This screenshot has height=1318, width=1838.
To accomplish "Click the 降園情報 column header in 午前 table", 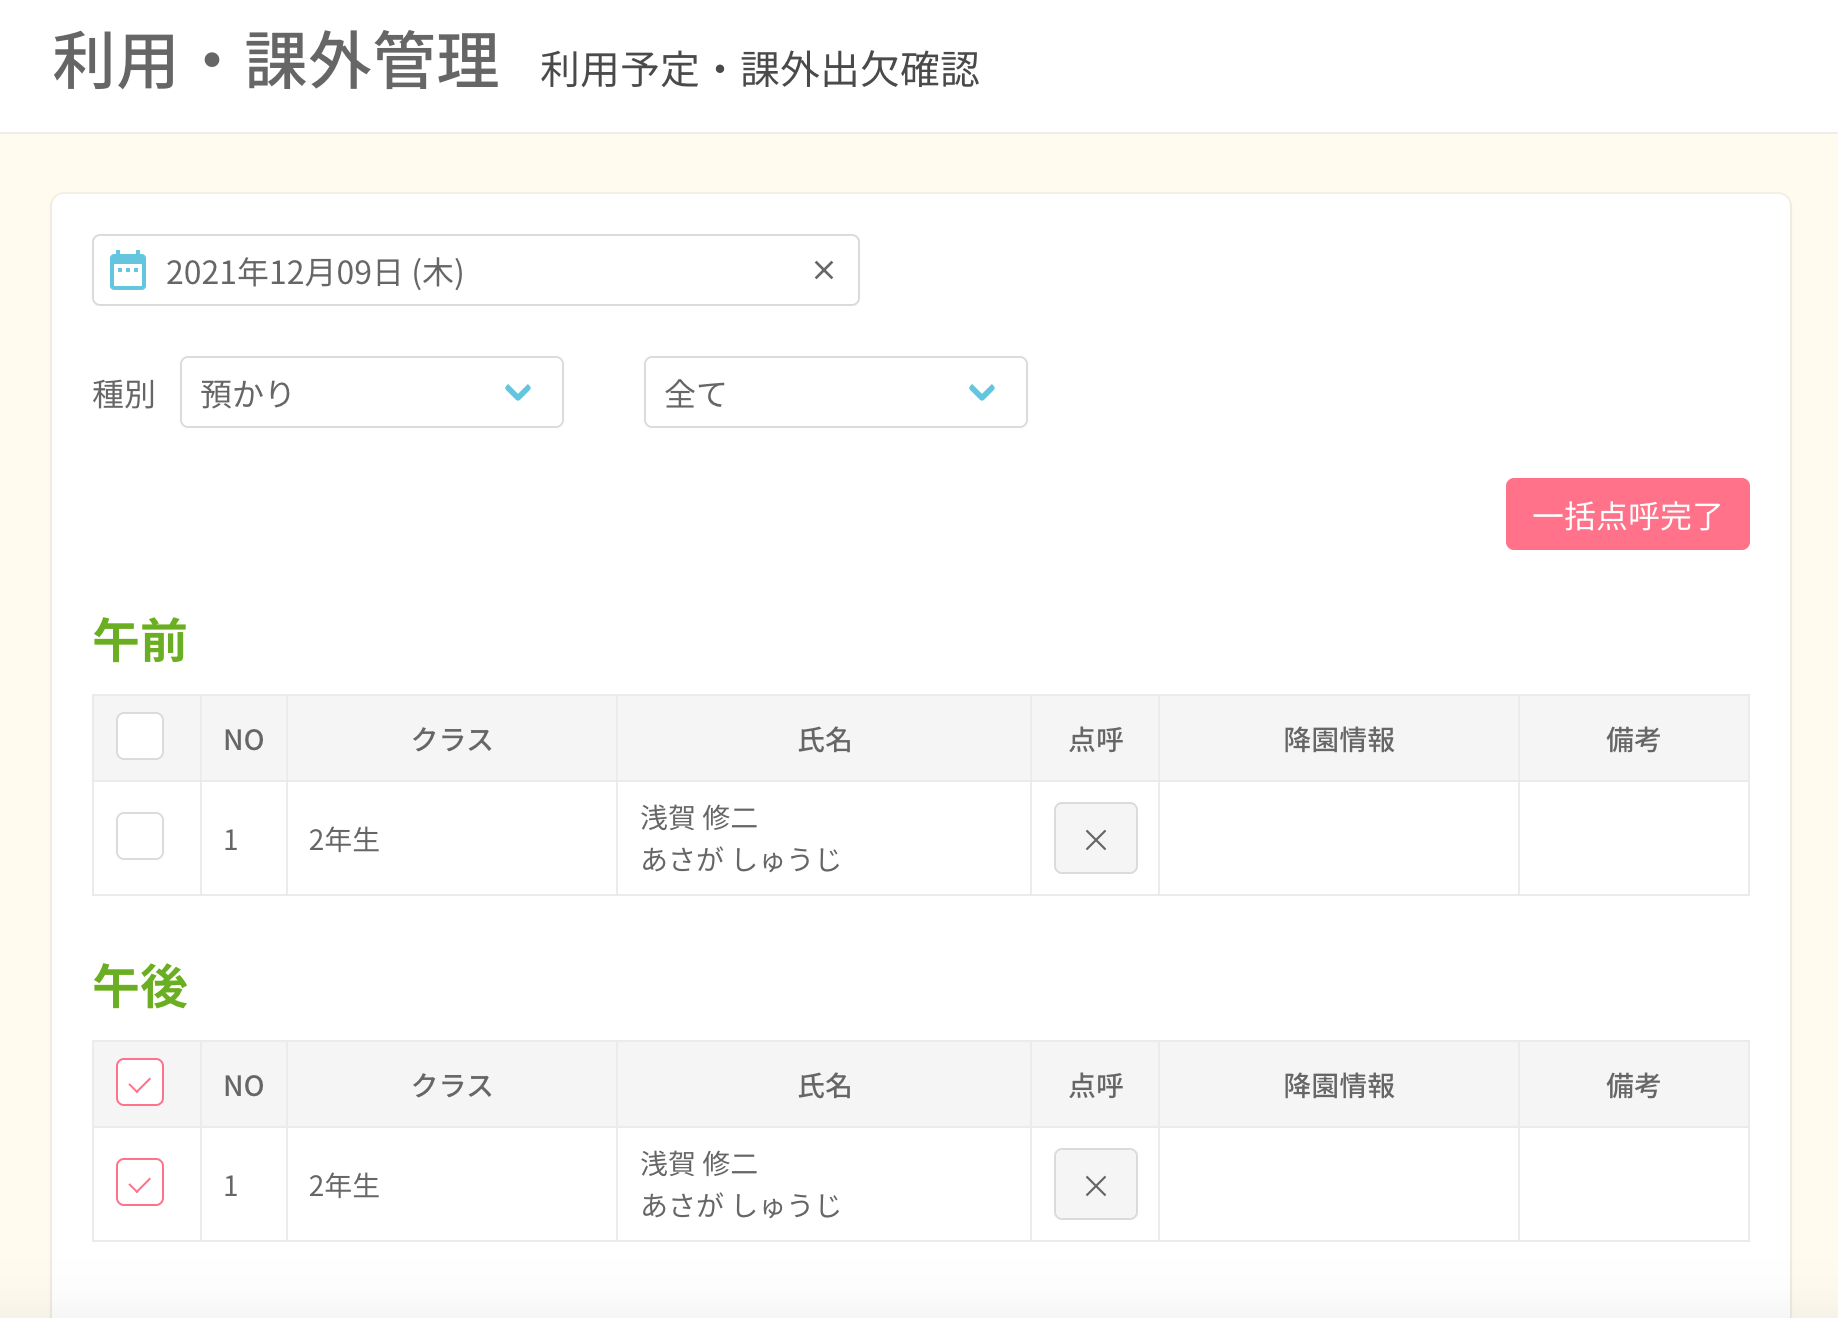I will (x=1339, y=740).
